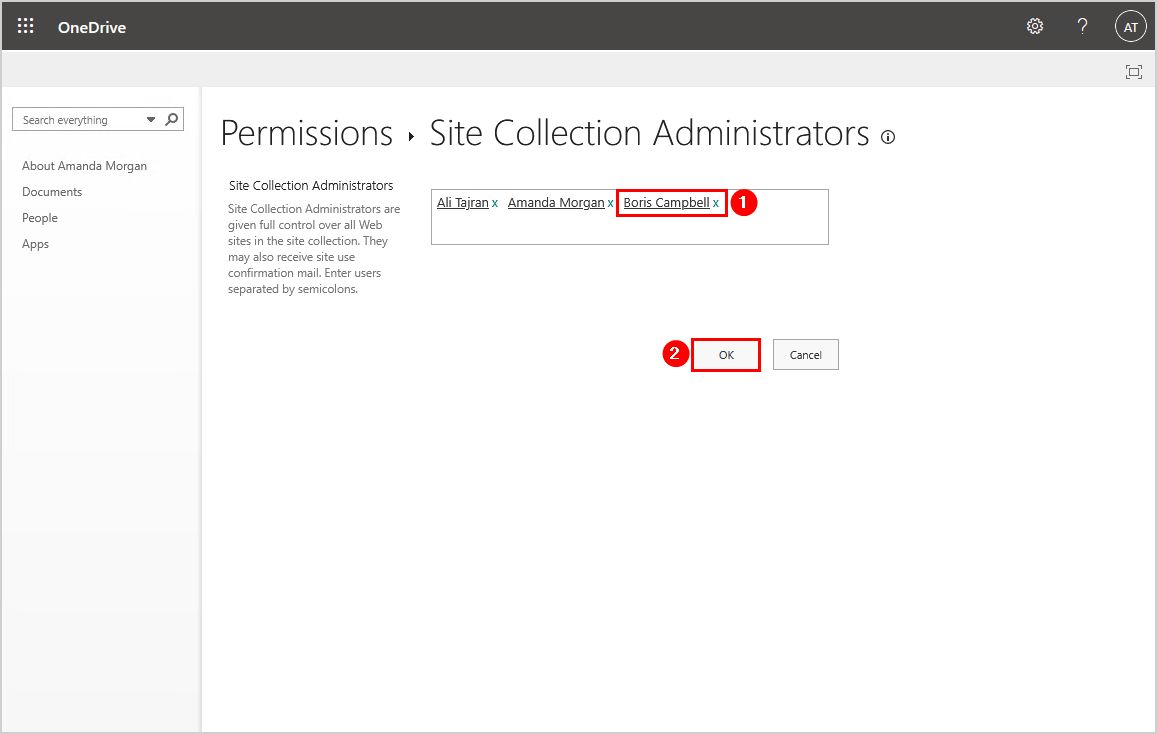Image resolution: width=1157 pixels, height=734 pixels.
Task: Remove Ali Tajran with the x
Action: [495, 203]
